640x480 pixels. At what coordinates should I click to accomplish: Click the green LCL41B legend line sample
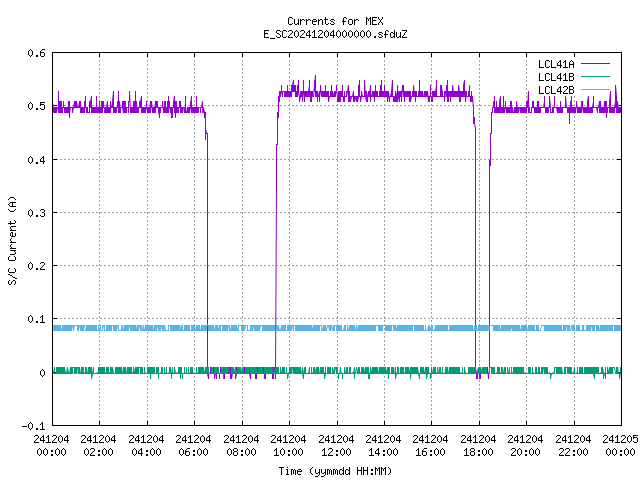click(x=595, y=76)
